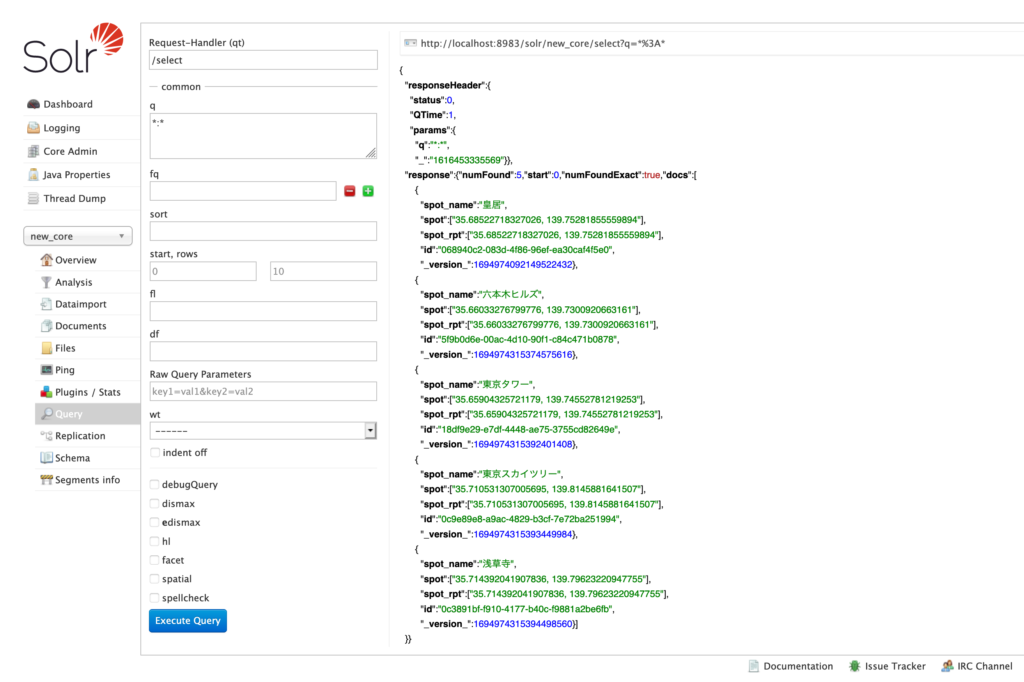Open the IRC Channel link

(x=985, y=666)
